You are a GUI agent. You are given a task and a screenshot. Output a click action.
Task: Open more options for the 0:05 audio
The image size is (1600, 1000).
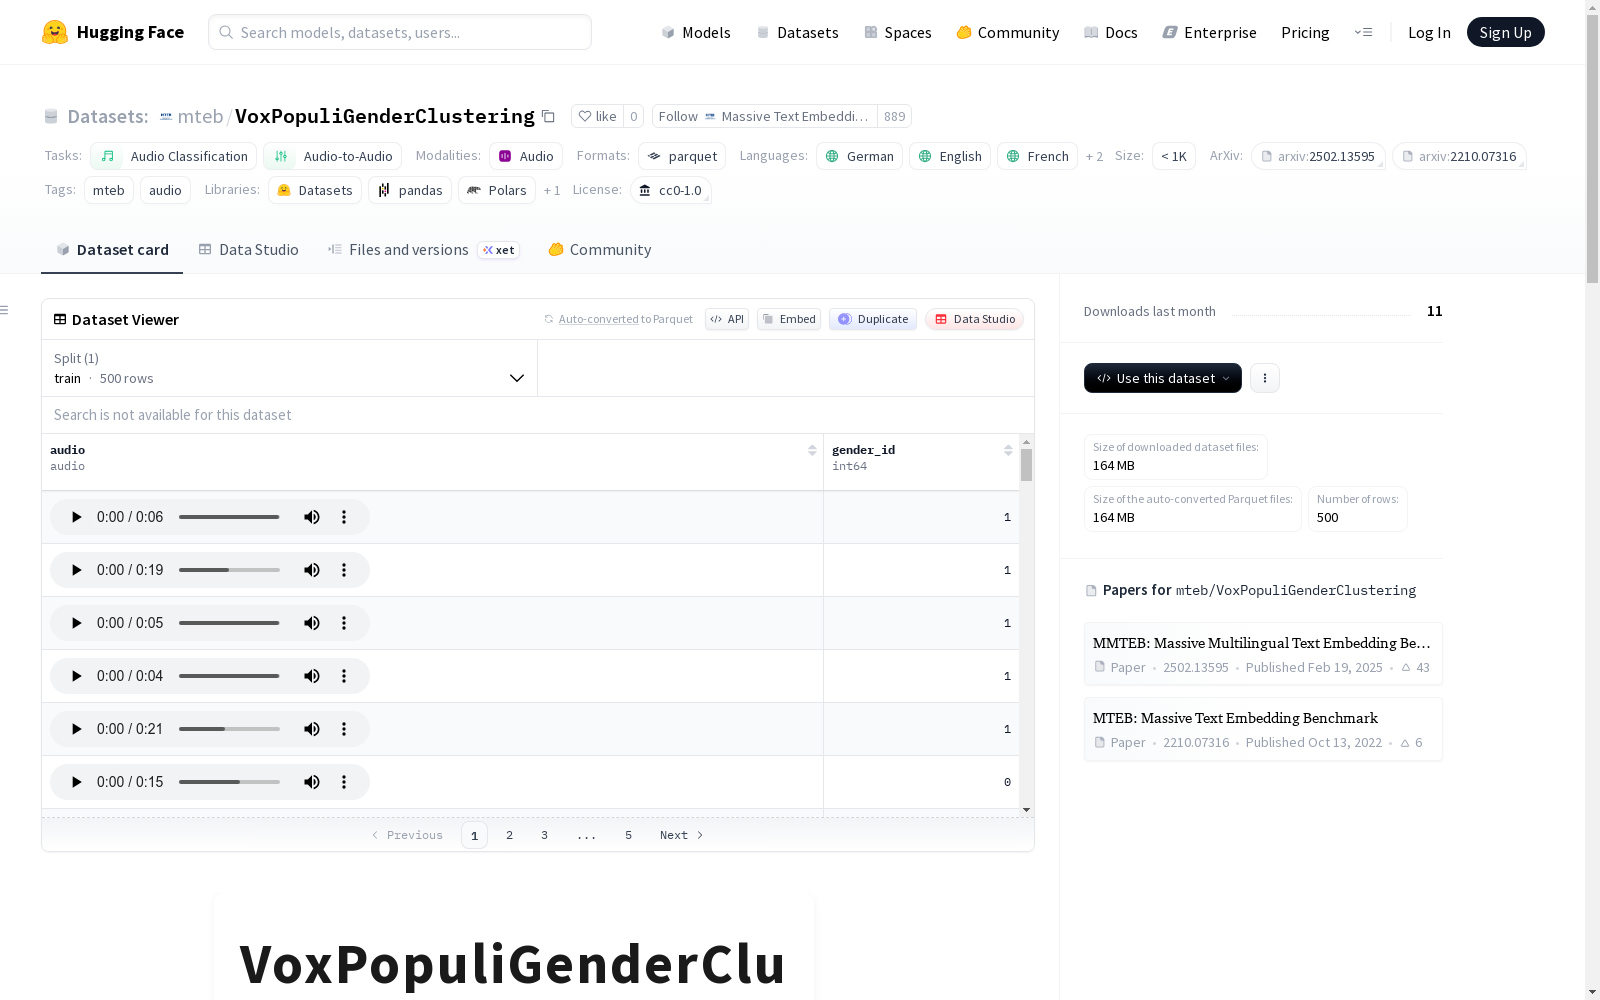pos(344,623)
